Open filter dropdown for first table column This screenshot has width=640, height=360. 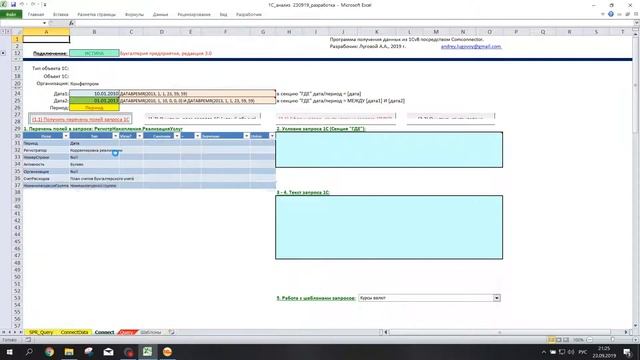click(66, 136)
